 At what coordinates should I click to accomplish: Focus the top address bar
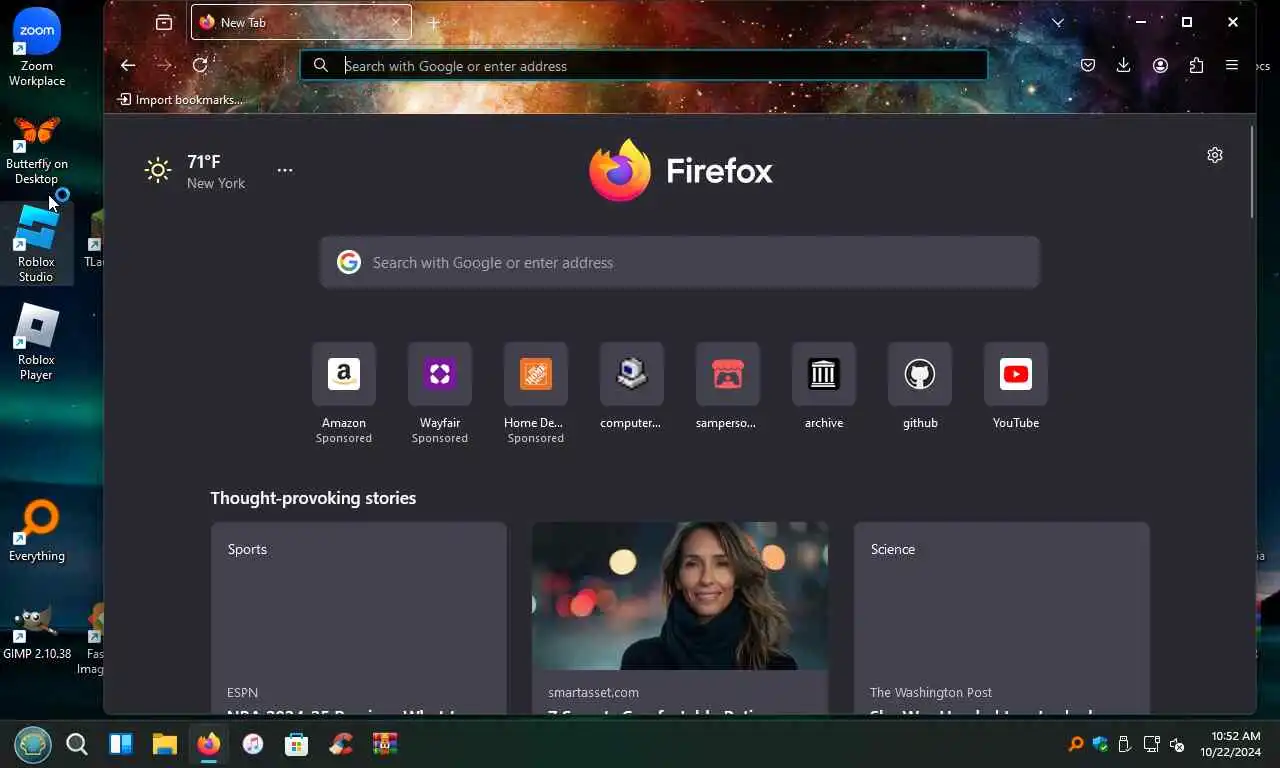pos(644,65)
